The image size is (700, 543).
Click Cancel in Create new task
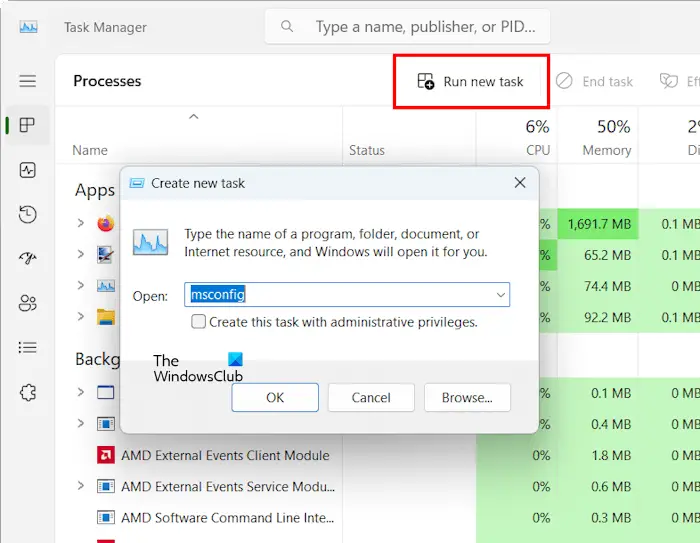point(371,397)
